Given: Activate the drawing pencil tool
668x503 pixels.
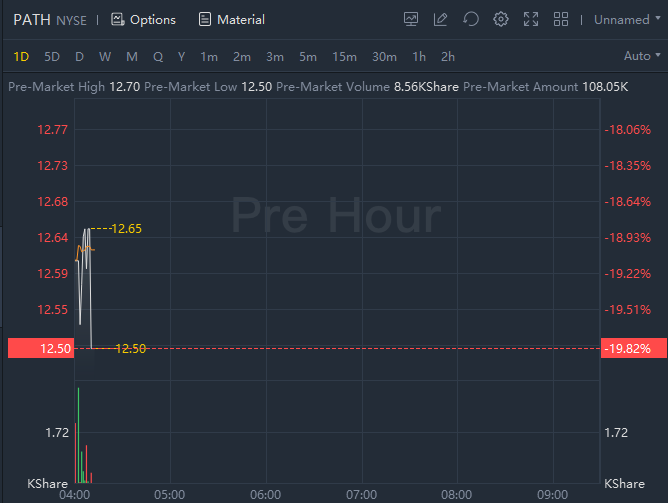Looking at the screenshot, I should tap(441, 19).
